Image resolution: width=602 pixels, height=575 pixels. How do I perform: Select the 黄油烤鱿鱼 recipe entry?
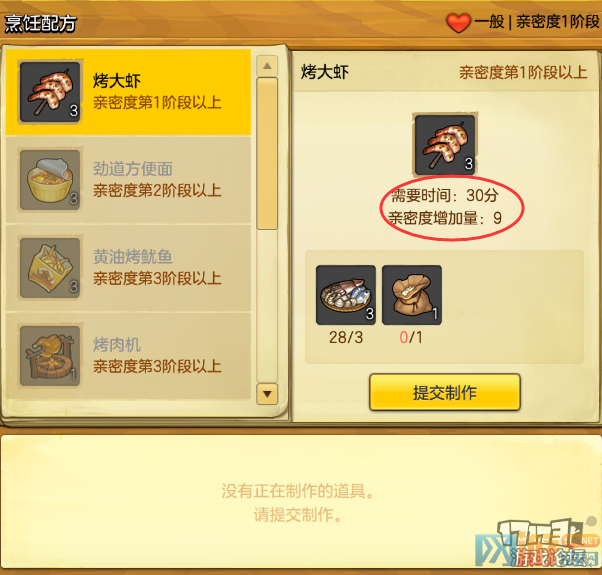point(128,268)
